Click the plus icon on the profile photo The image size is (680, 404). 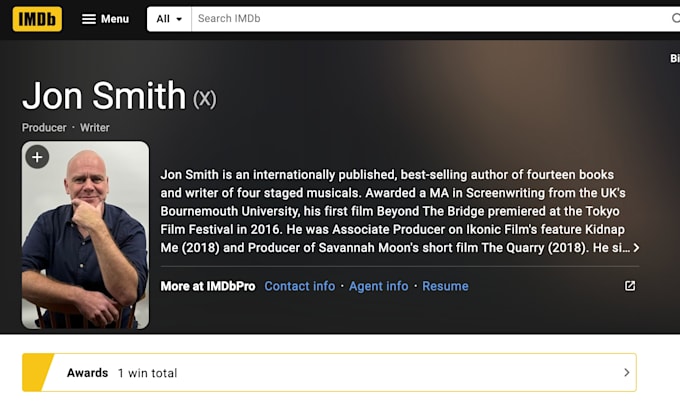[37, 157]
